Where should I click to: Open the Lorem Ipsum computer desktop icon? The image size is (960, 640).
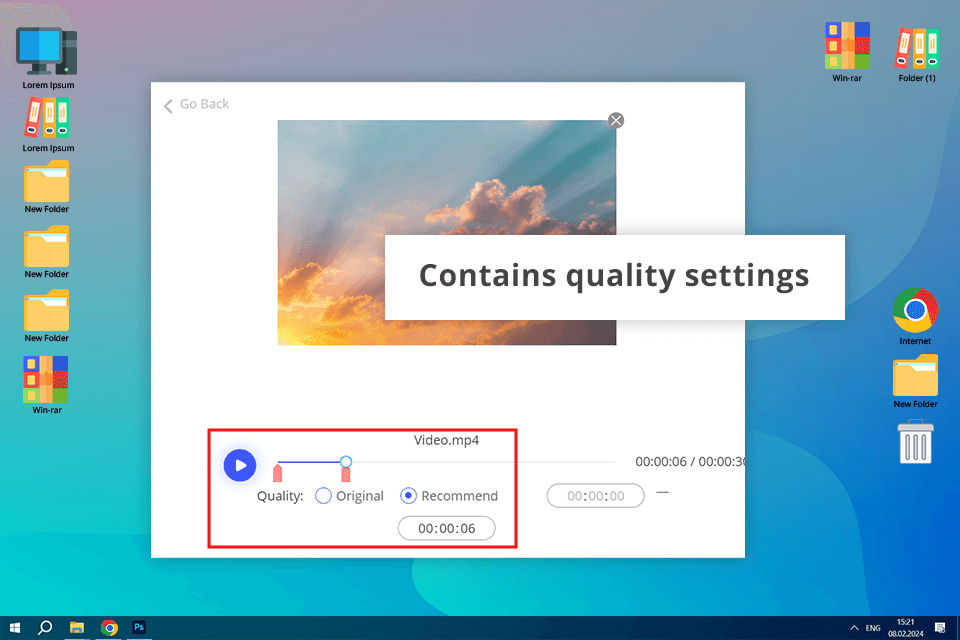click(x=48, y=58)
